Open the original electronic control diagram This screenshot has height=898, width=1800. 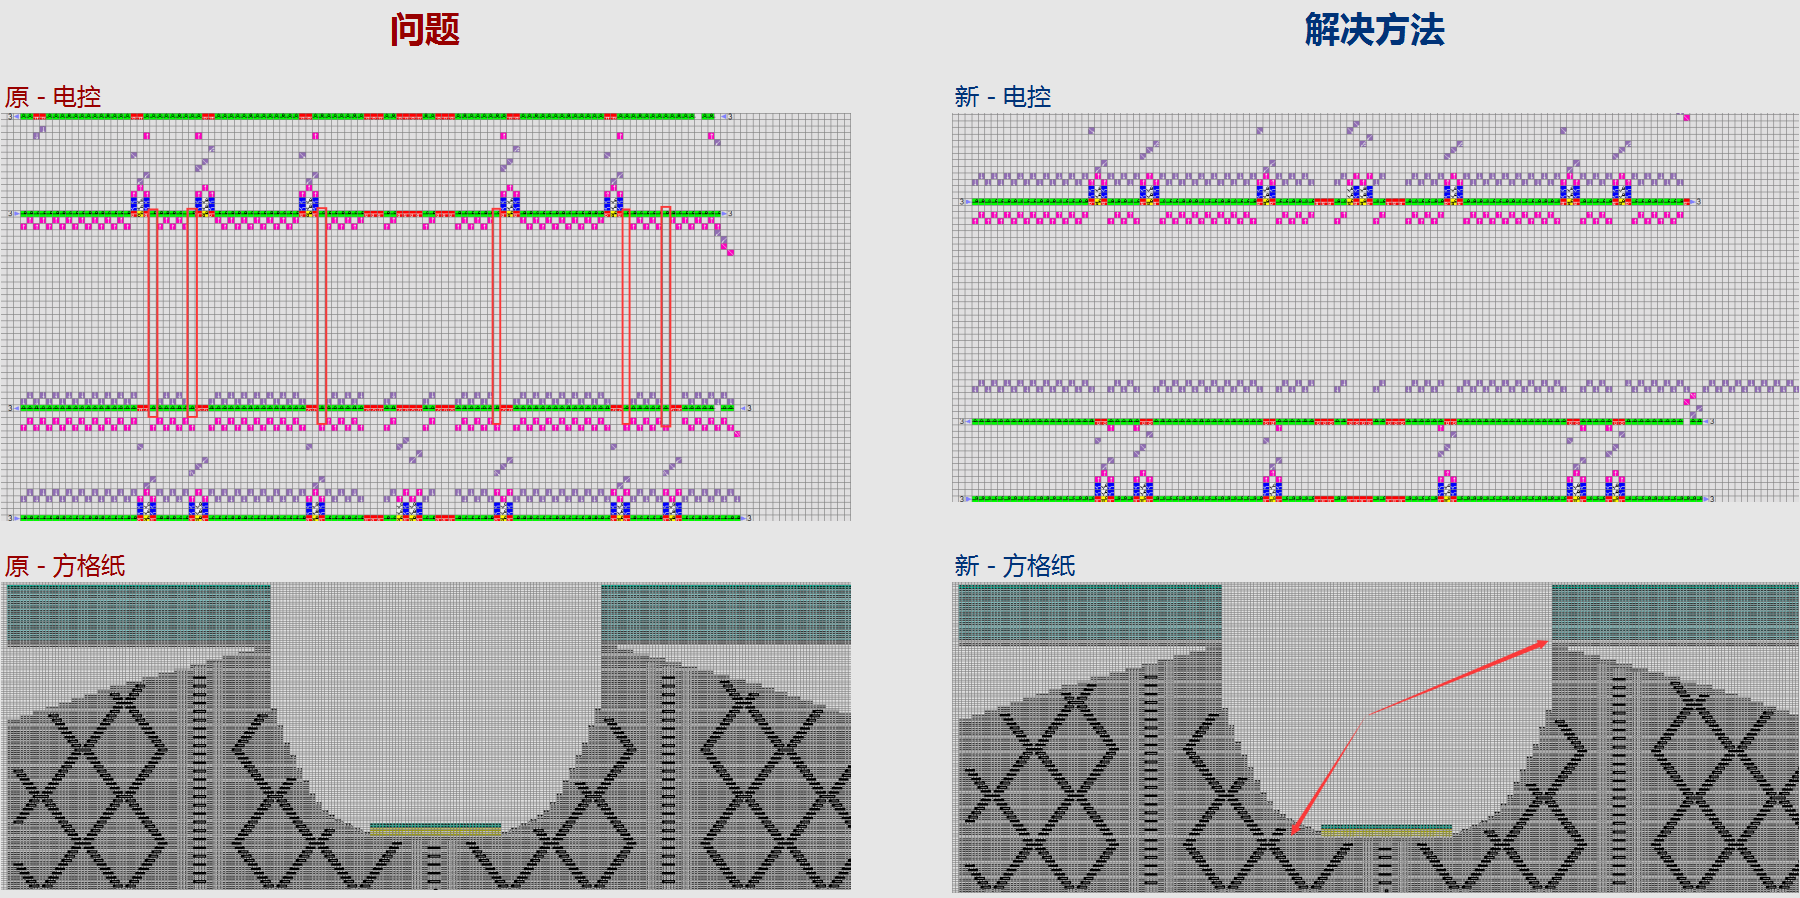426,317
